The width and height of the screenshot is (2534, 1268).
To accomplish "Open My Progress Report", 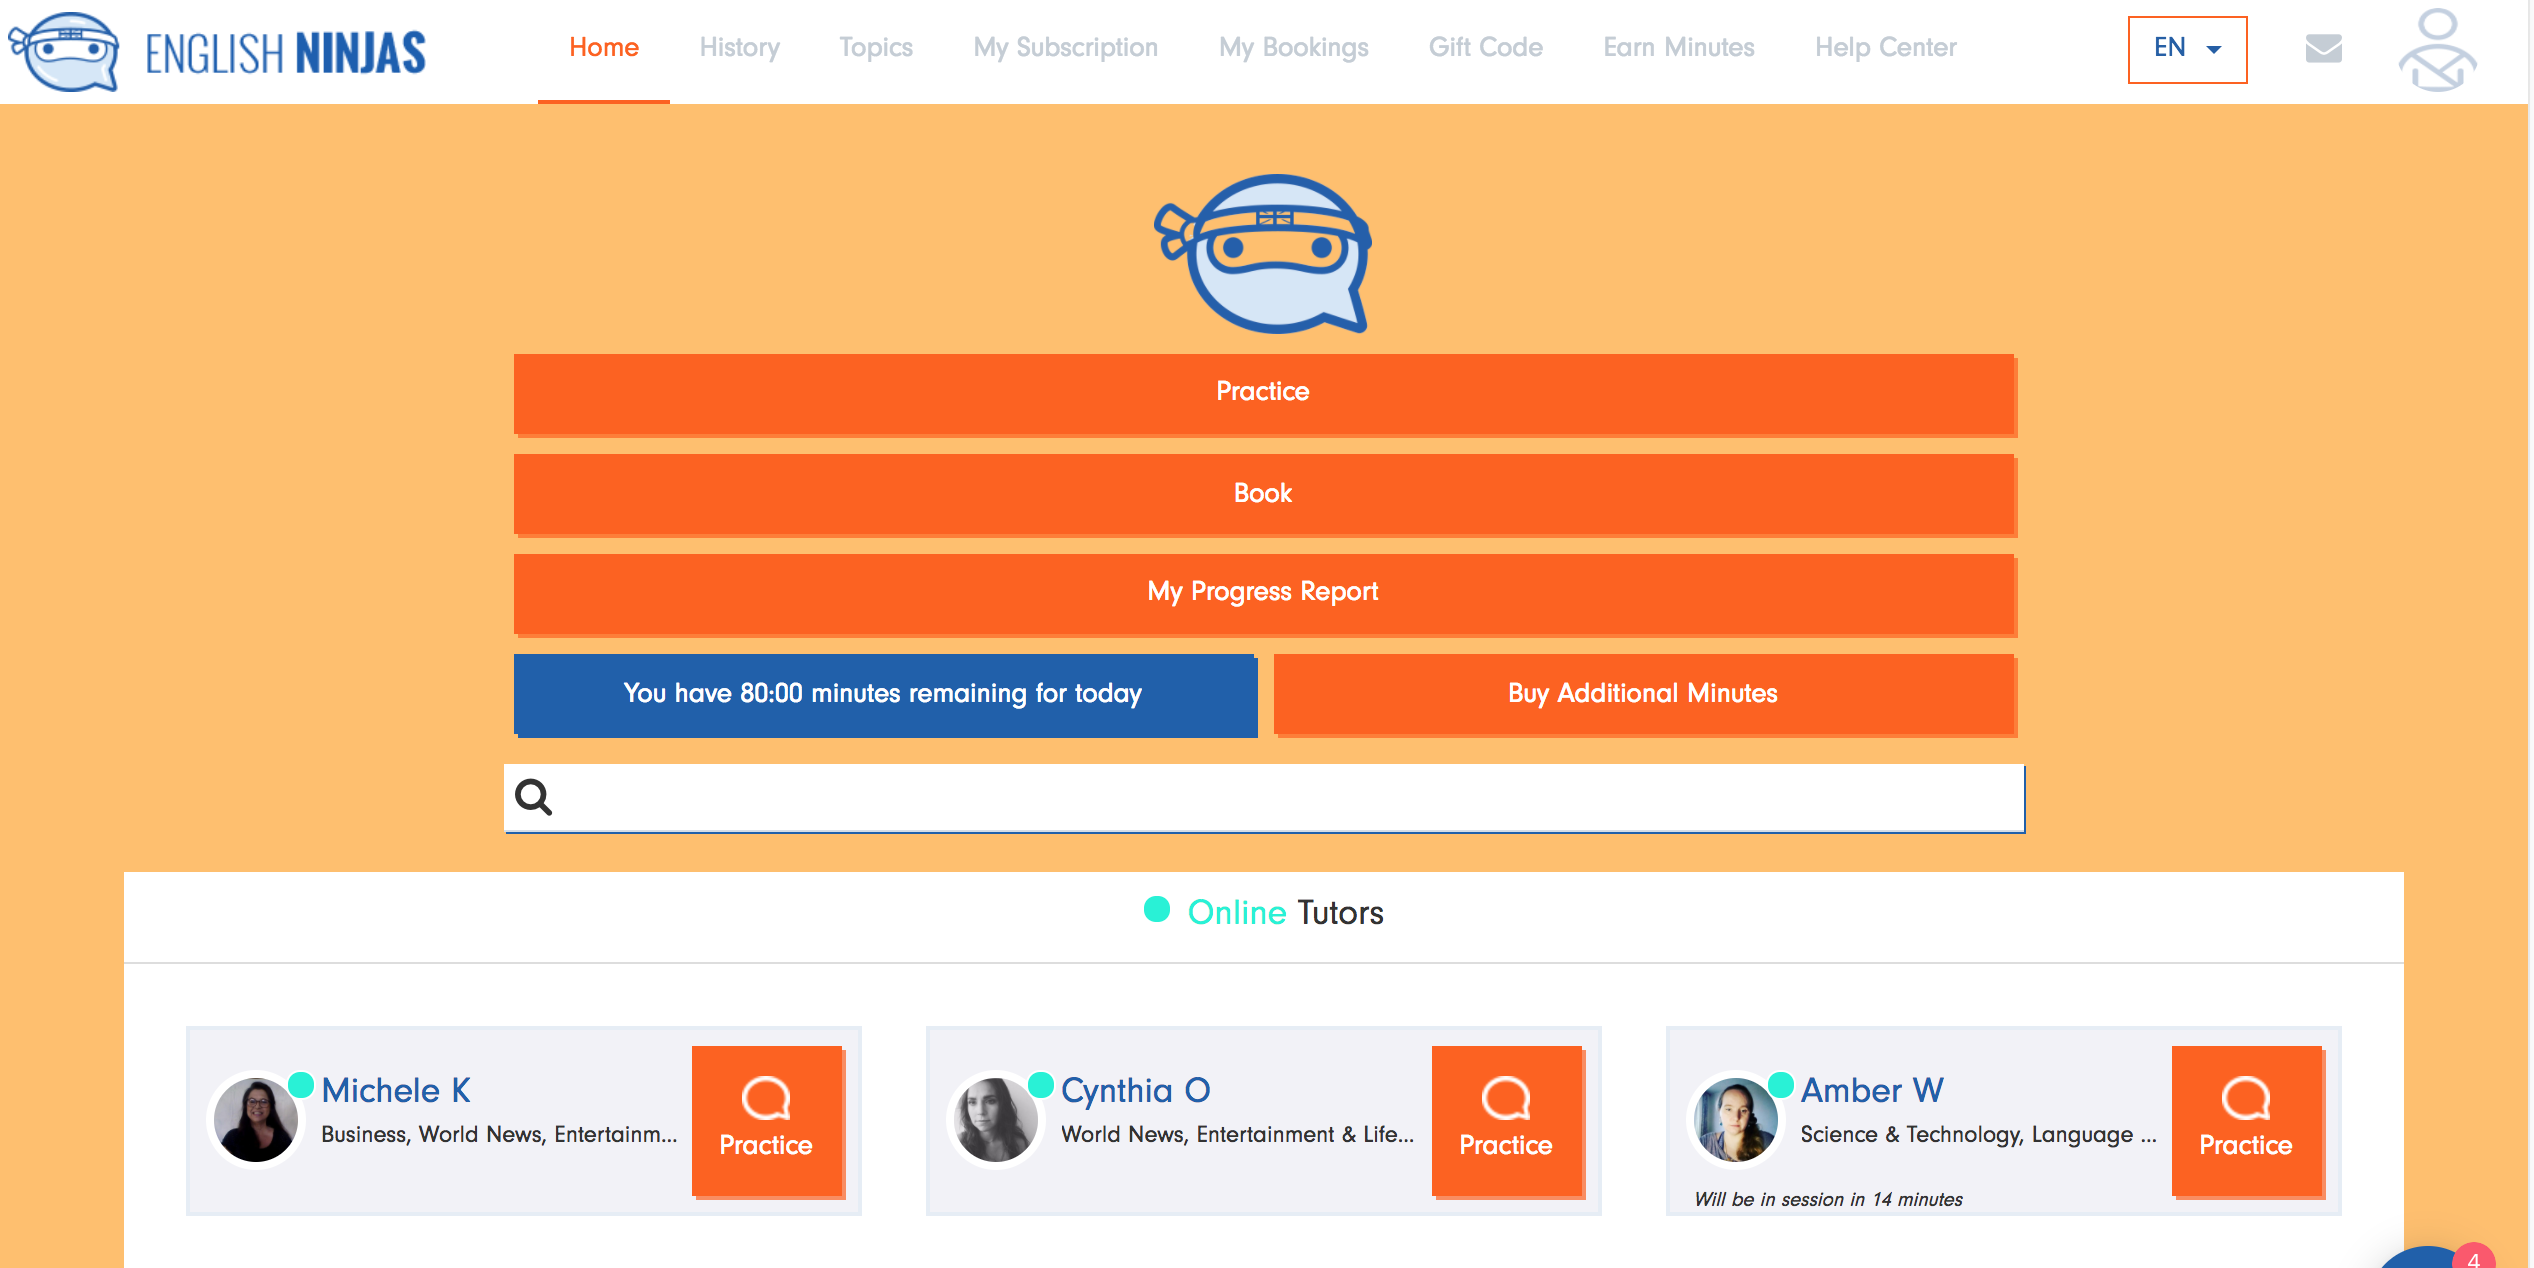I will [1264, 592].
